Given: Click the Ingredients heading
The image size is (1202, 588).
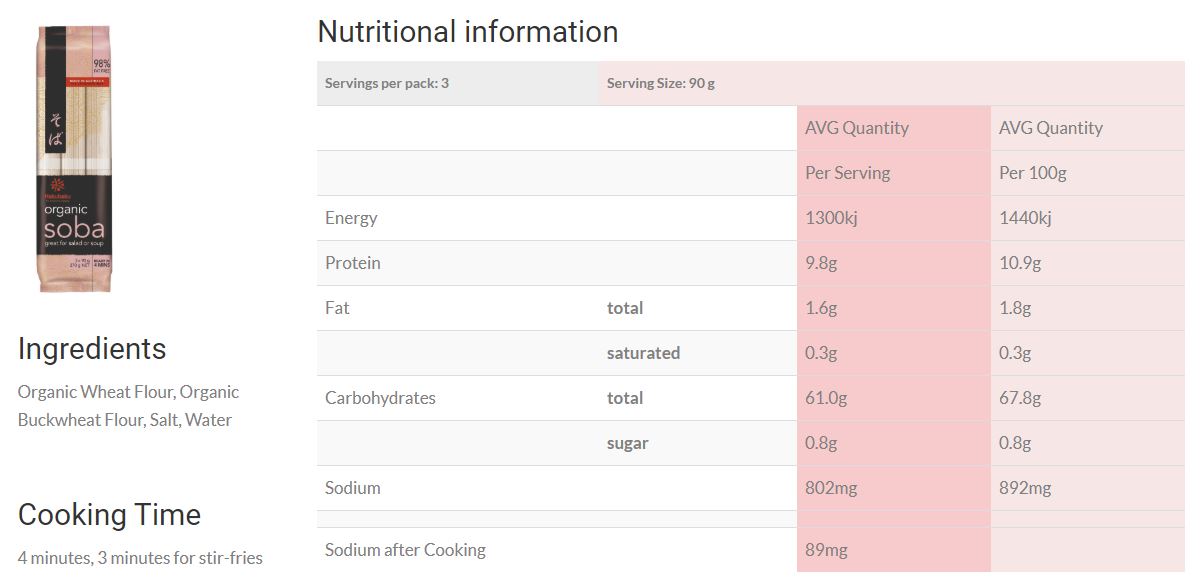Looking at the screenshot, I should pyautogui.click(x=92, y=349).
